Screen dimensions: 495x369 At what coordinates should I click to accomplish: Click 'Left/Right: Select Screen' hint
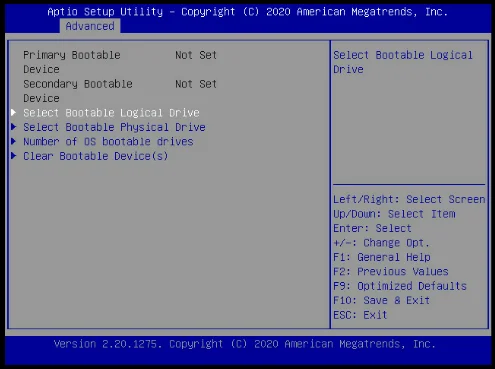(x=409, y=199)
